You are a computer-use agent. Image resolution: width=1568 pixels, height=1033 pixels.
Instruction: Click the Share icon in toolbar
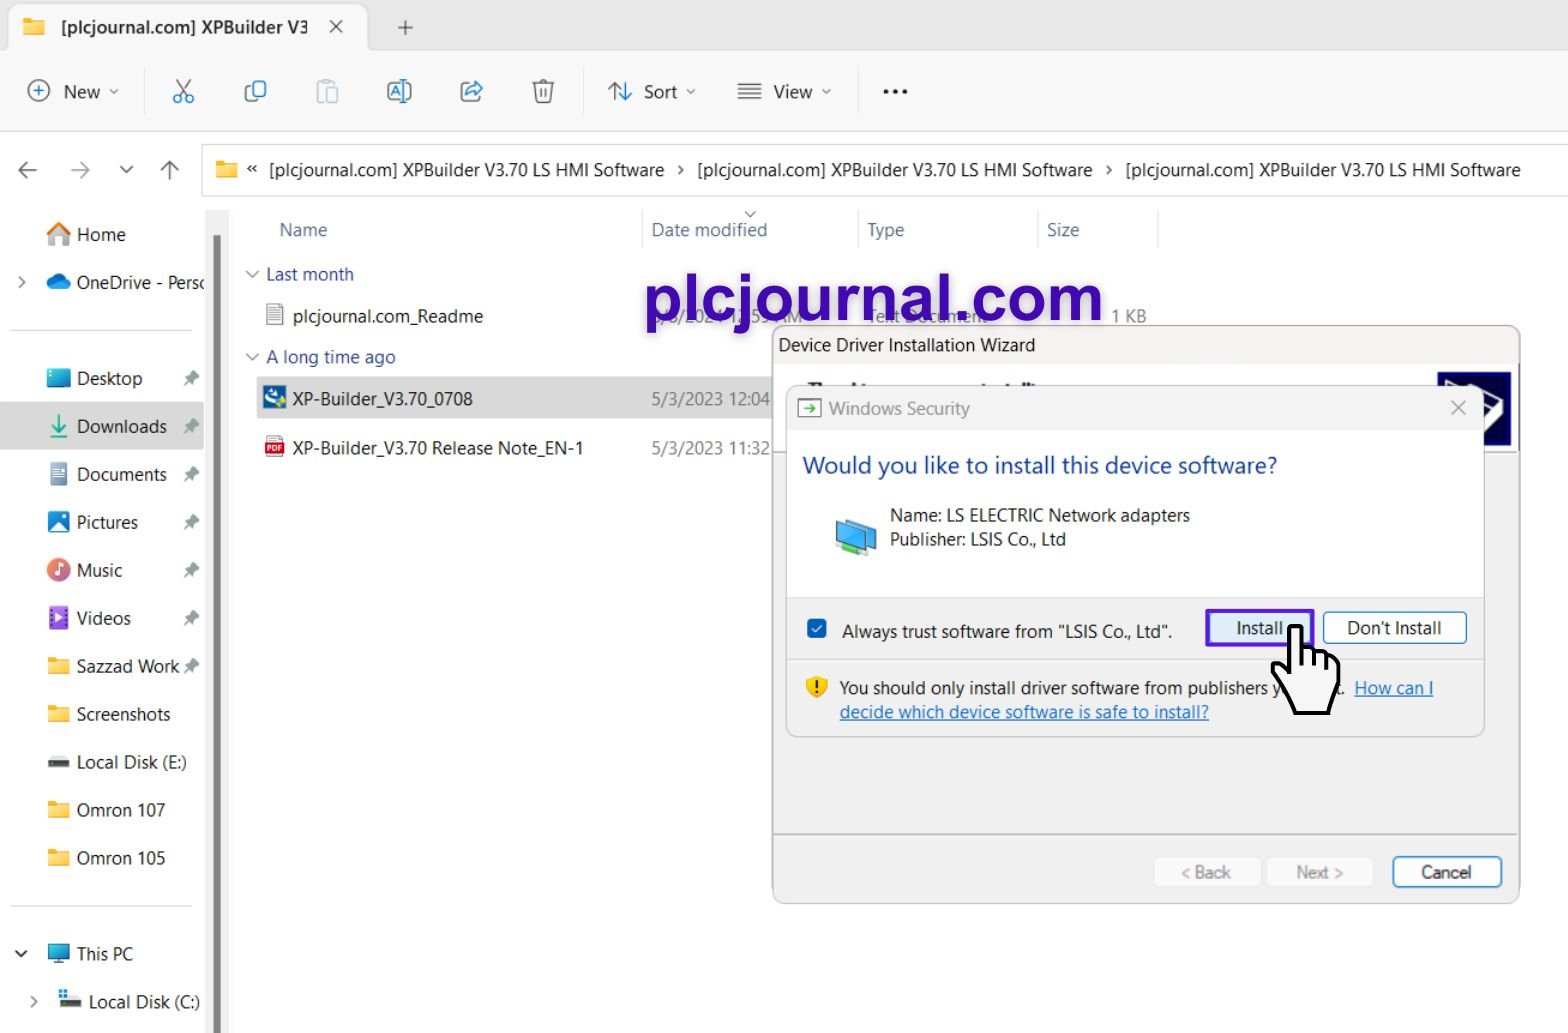click(471, 92)
